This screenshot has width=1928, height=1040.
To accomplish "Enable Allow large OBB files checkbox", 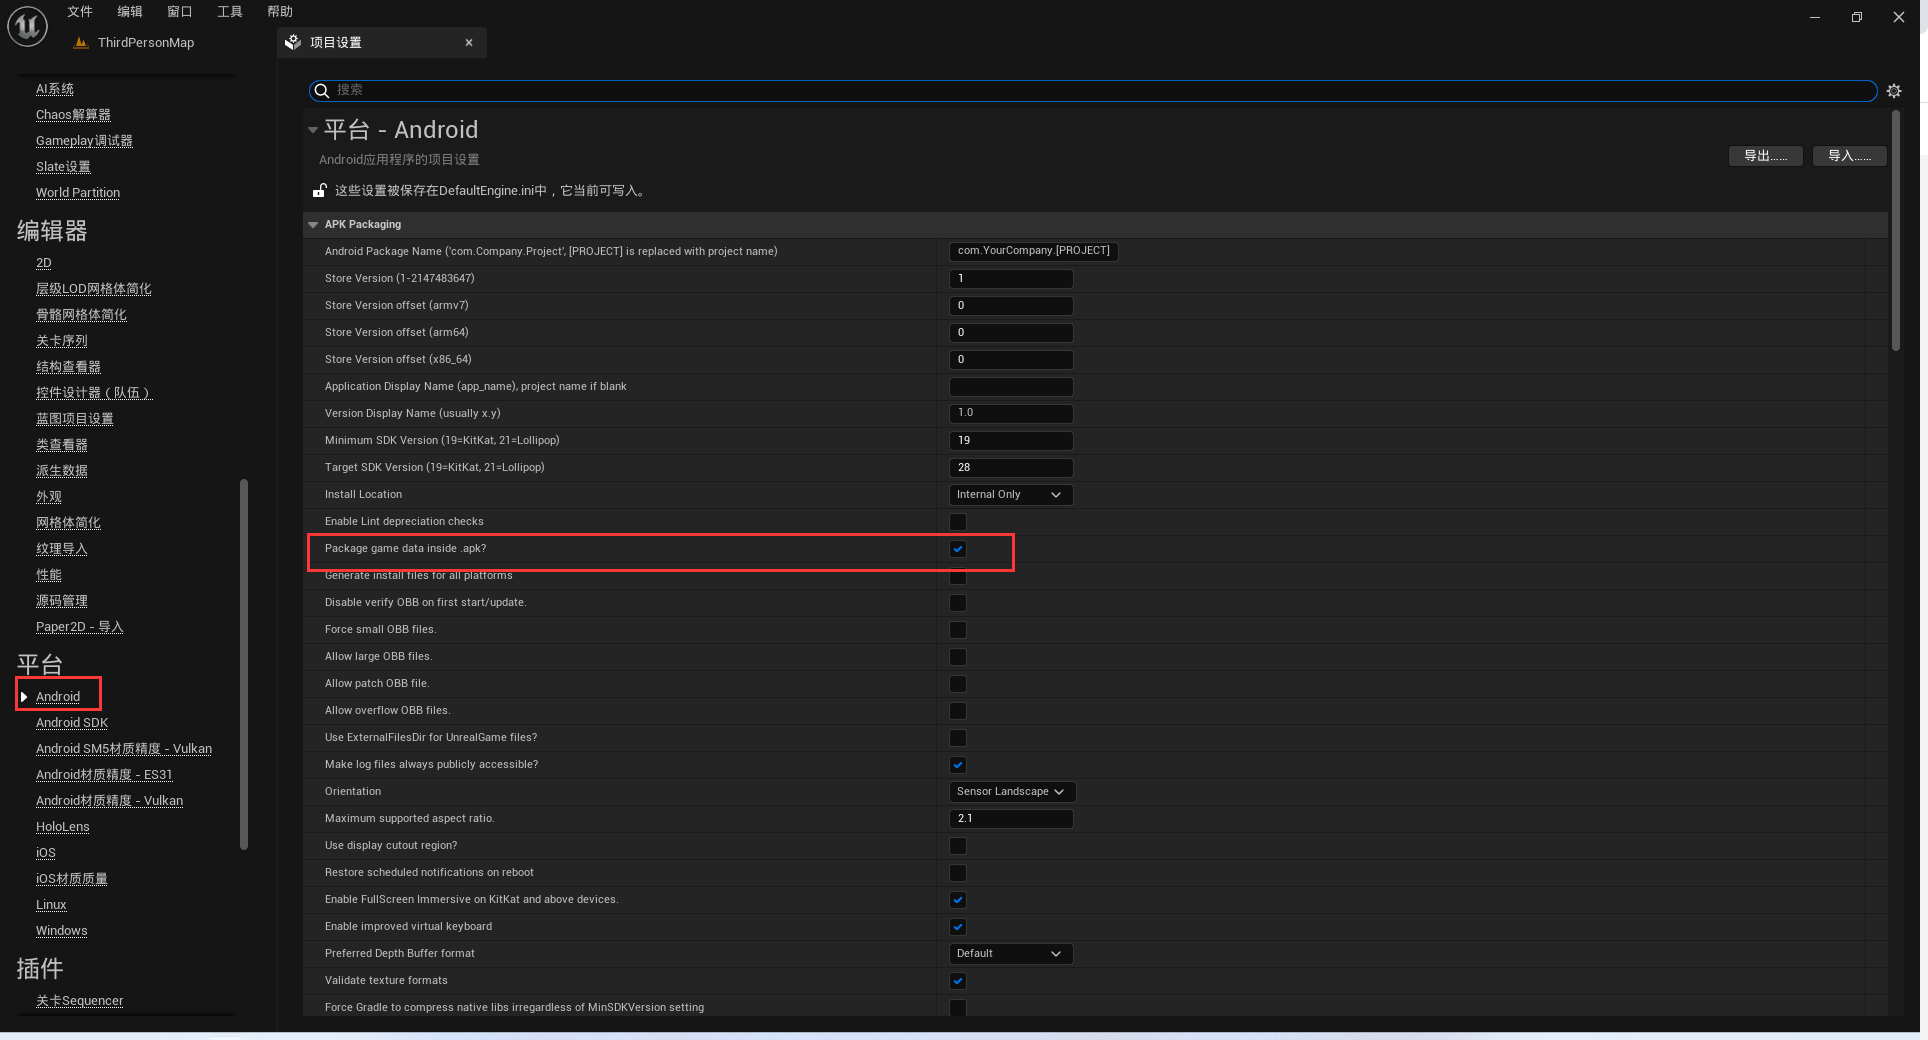I will click(x=958, y=657).
